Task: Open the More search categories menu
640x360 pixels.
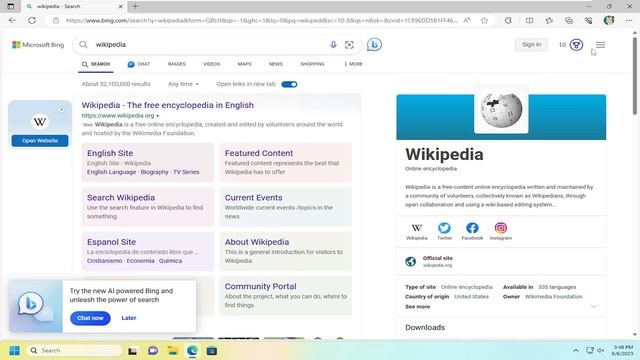Action: click(353, 64)
